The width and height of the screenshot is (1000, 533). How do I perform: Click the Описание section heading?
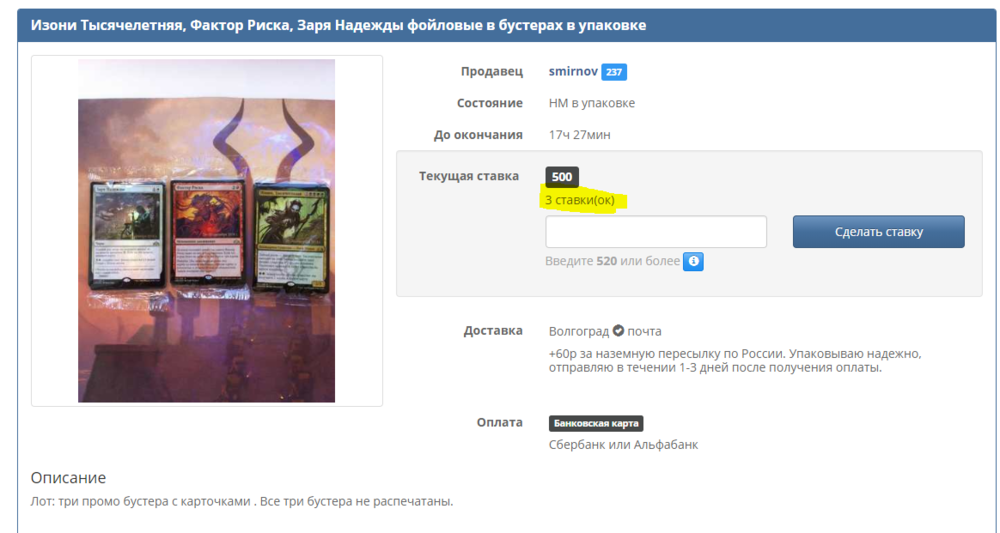click(68, 478)
